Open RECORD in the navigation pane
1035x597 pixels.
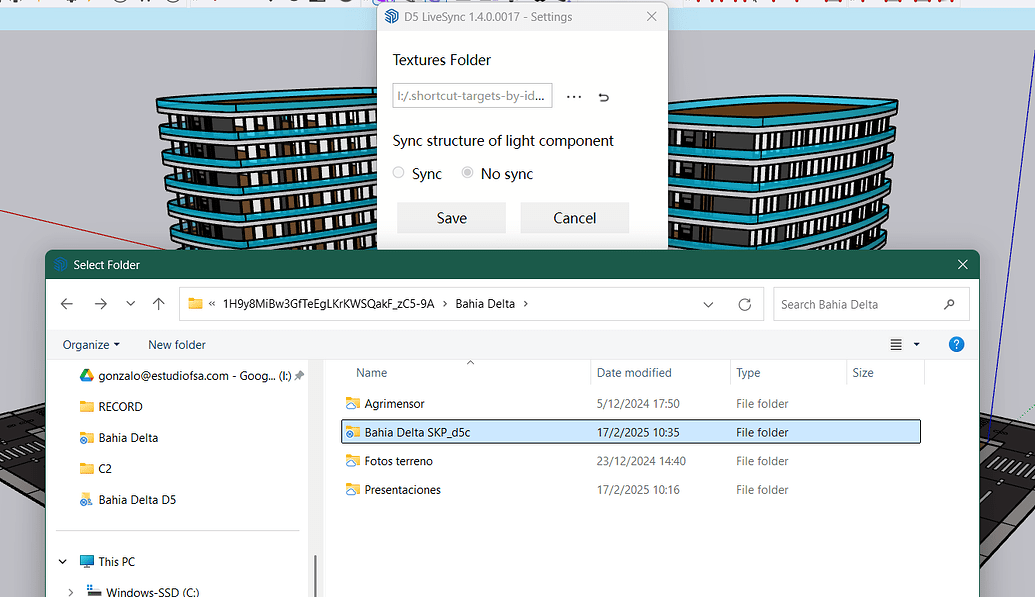[x=120, y=407]
